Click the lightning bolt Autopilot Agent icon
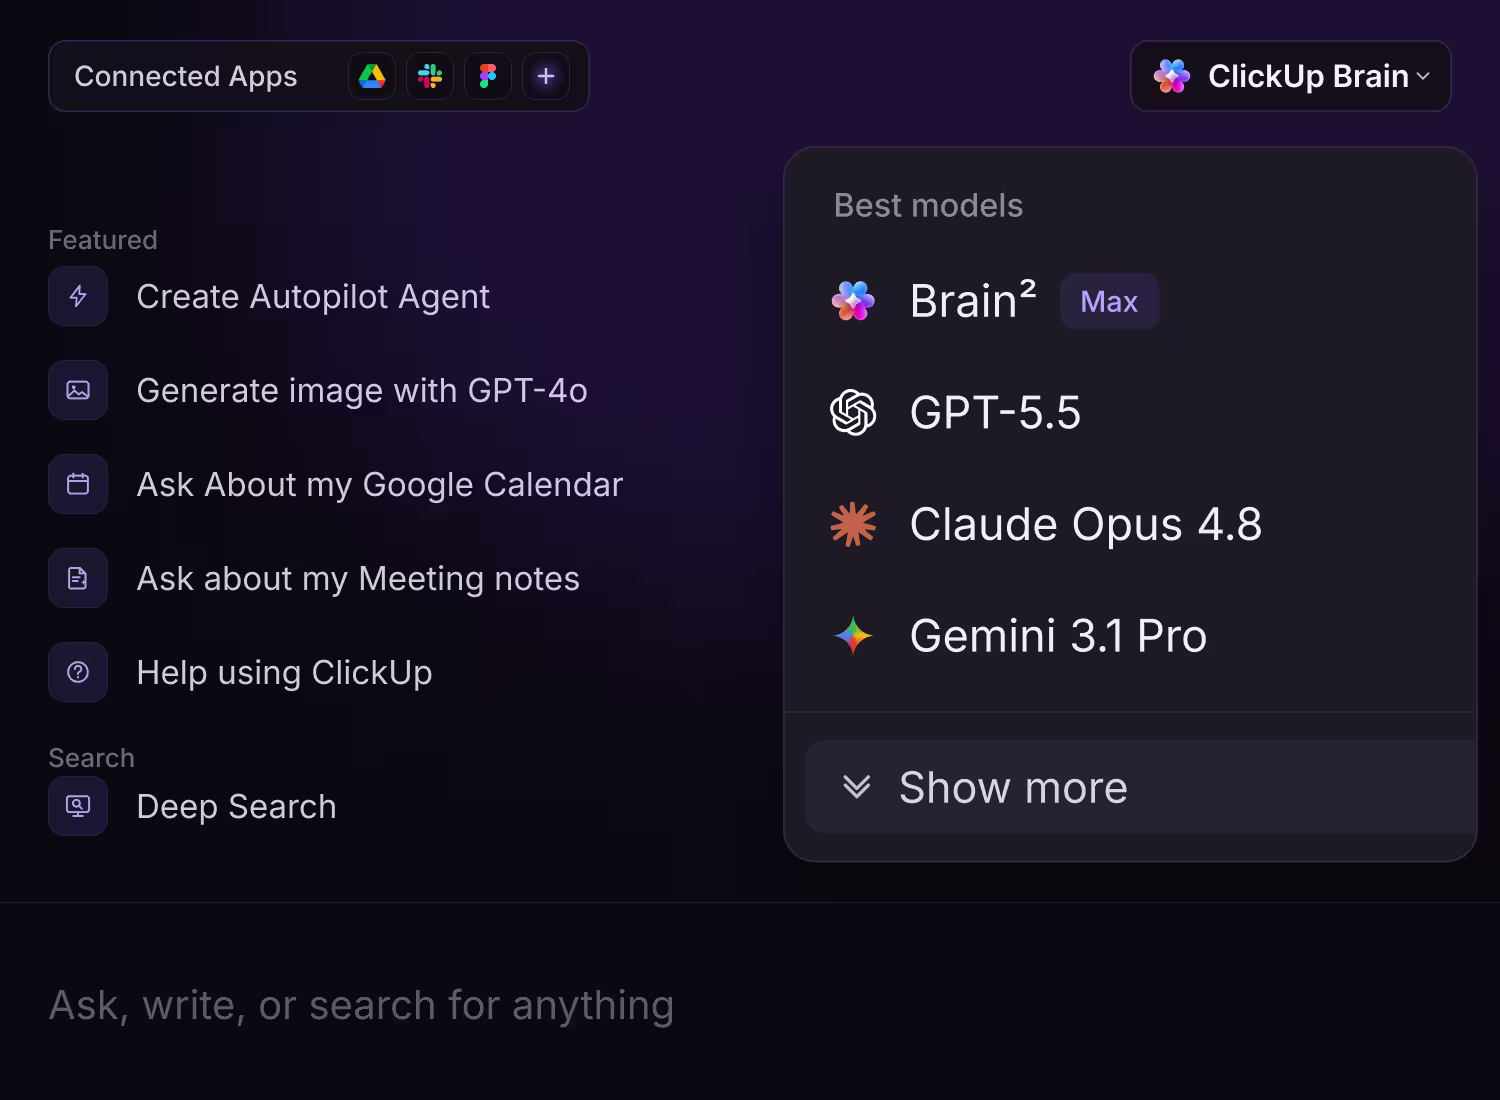The width and height of the screenshot is (1500, 1100). [78, 296]
